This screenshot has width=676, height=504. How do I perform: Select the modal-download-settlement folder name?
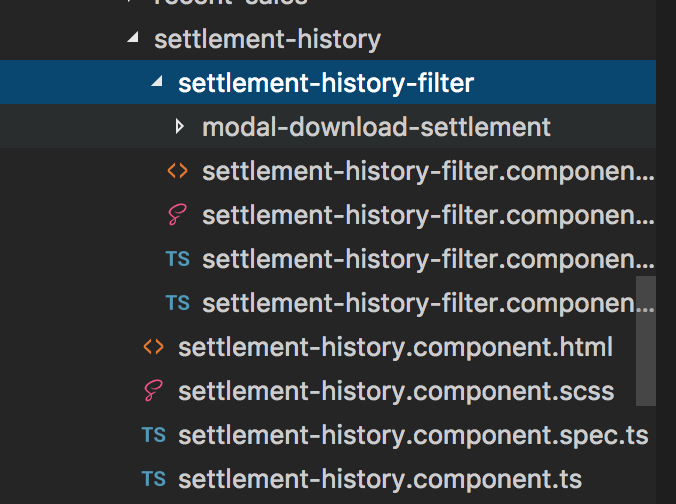pos(376,127)
